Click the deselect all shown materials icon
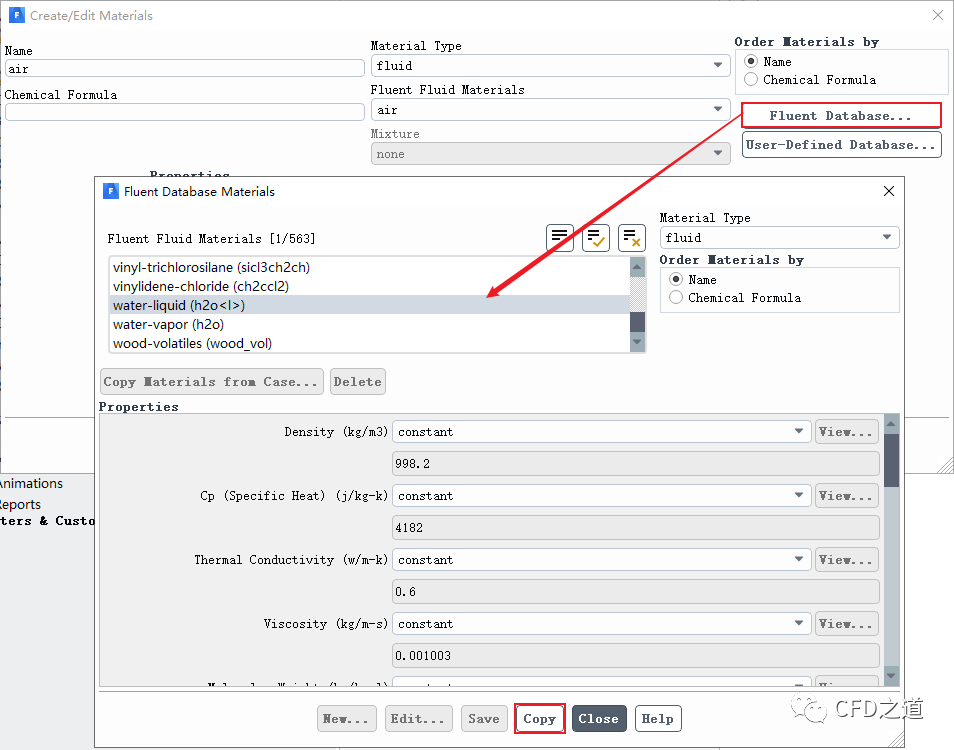 631,238
